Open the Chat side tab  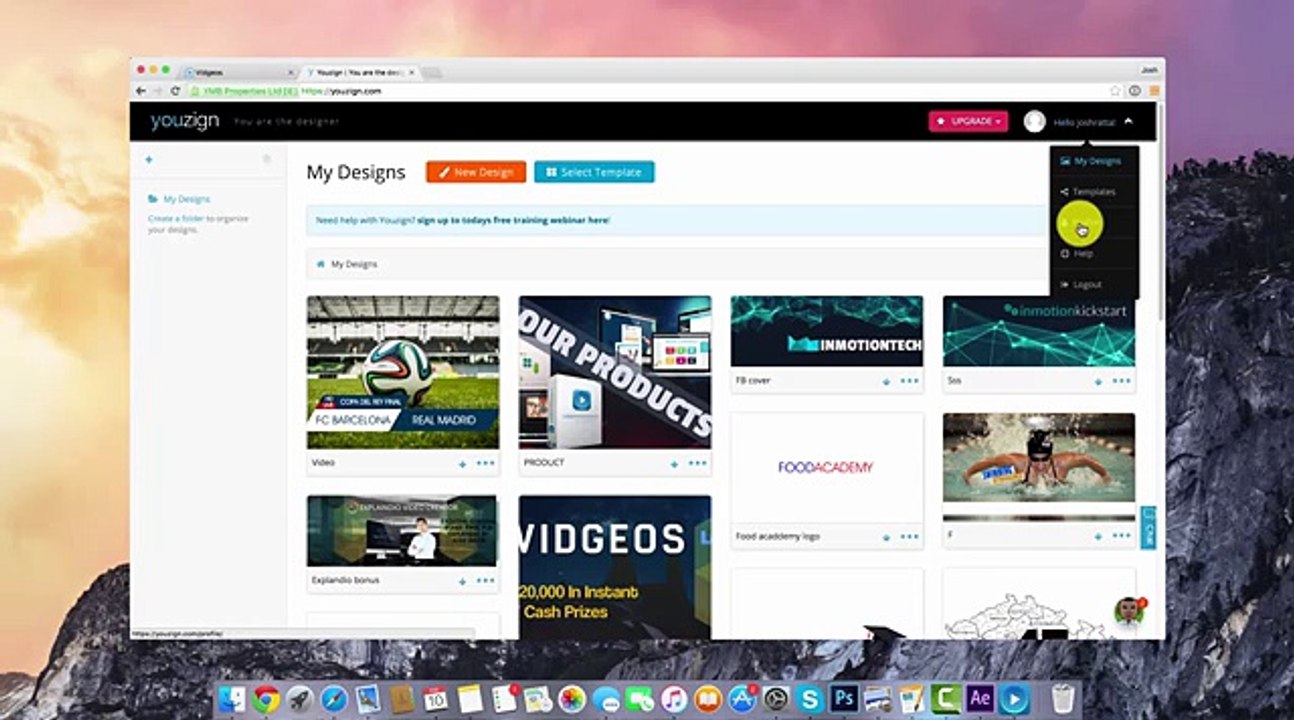(x=1149, y=528)
